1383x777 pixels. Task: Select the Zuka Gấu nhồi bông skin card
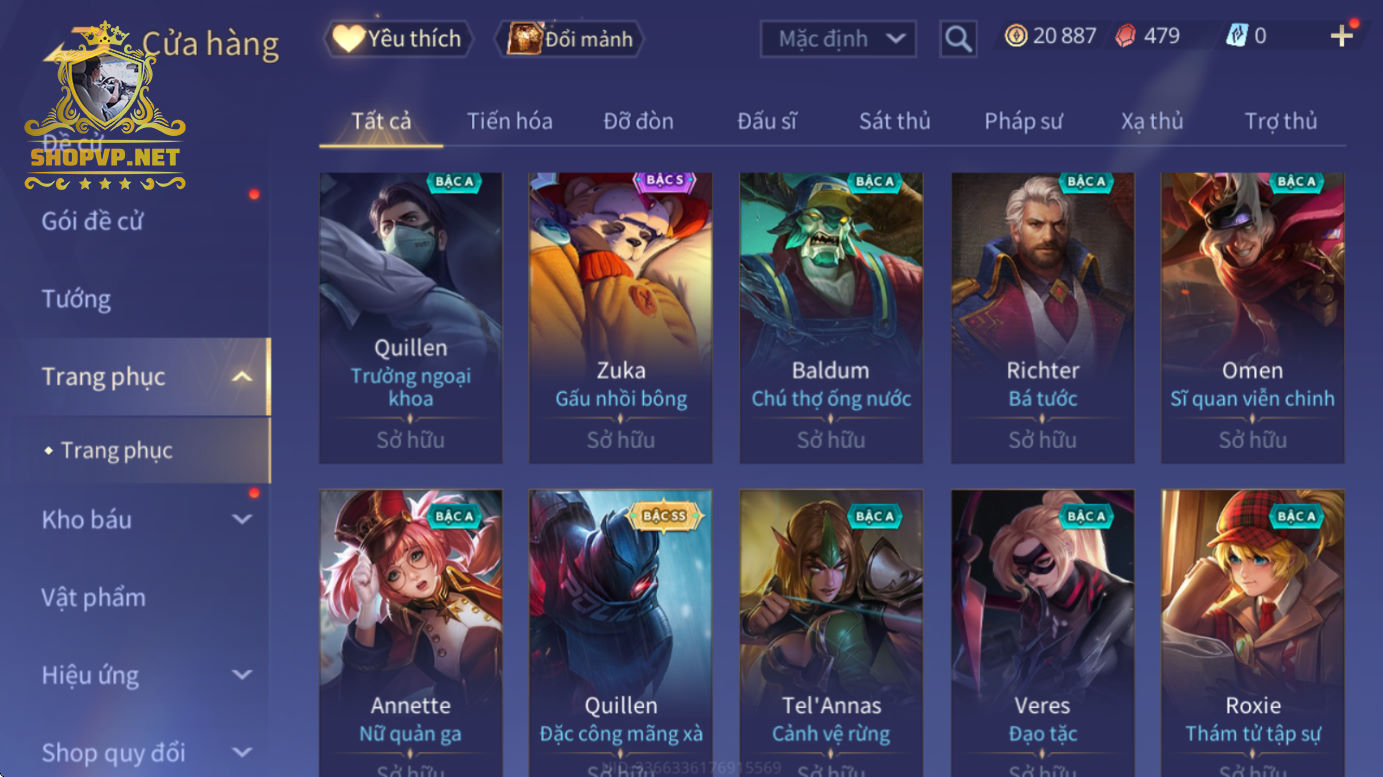click(x=621, y=318)
